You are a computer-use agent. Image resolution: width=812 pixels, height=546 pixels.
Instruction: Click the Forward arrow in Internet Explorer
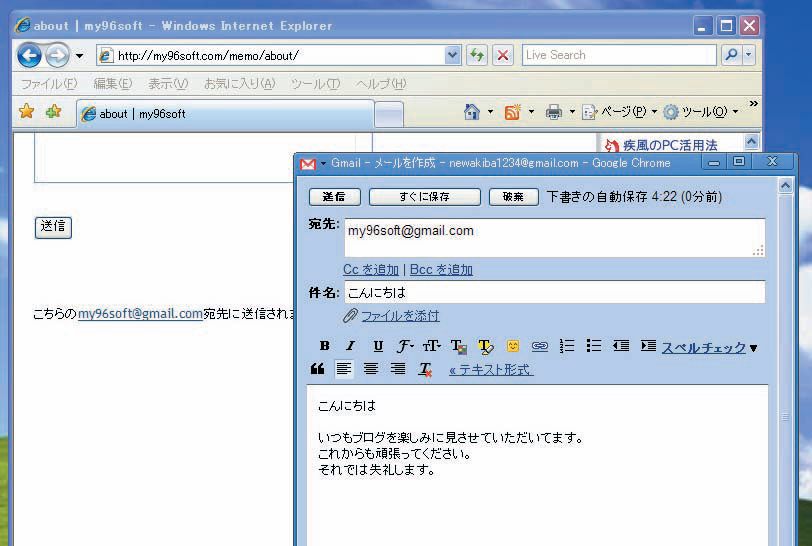57,55
